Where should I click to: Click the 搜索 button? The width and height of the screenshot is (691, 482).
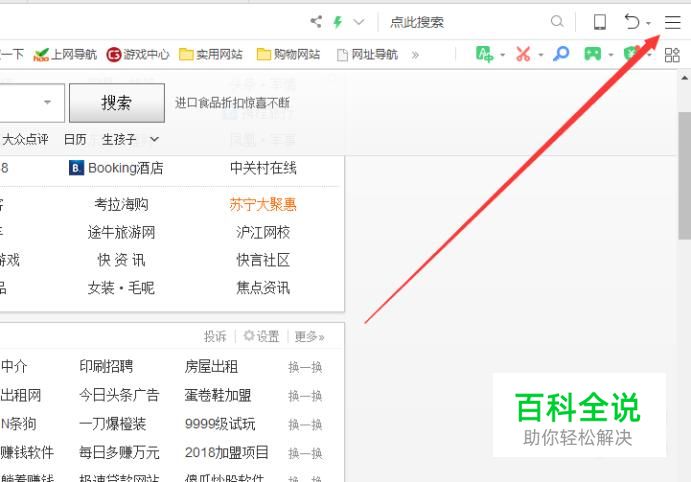pyautogui.click(x=117, y=103)
